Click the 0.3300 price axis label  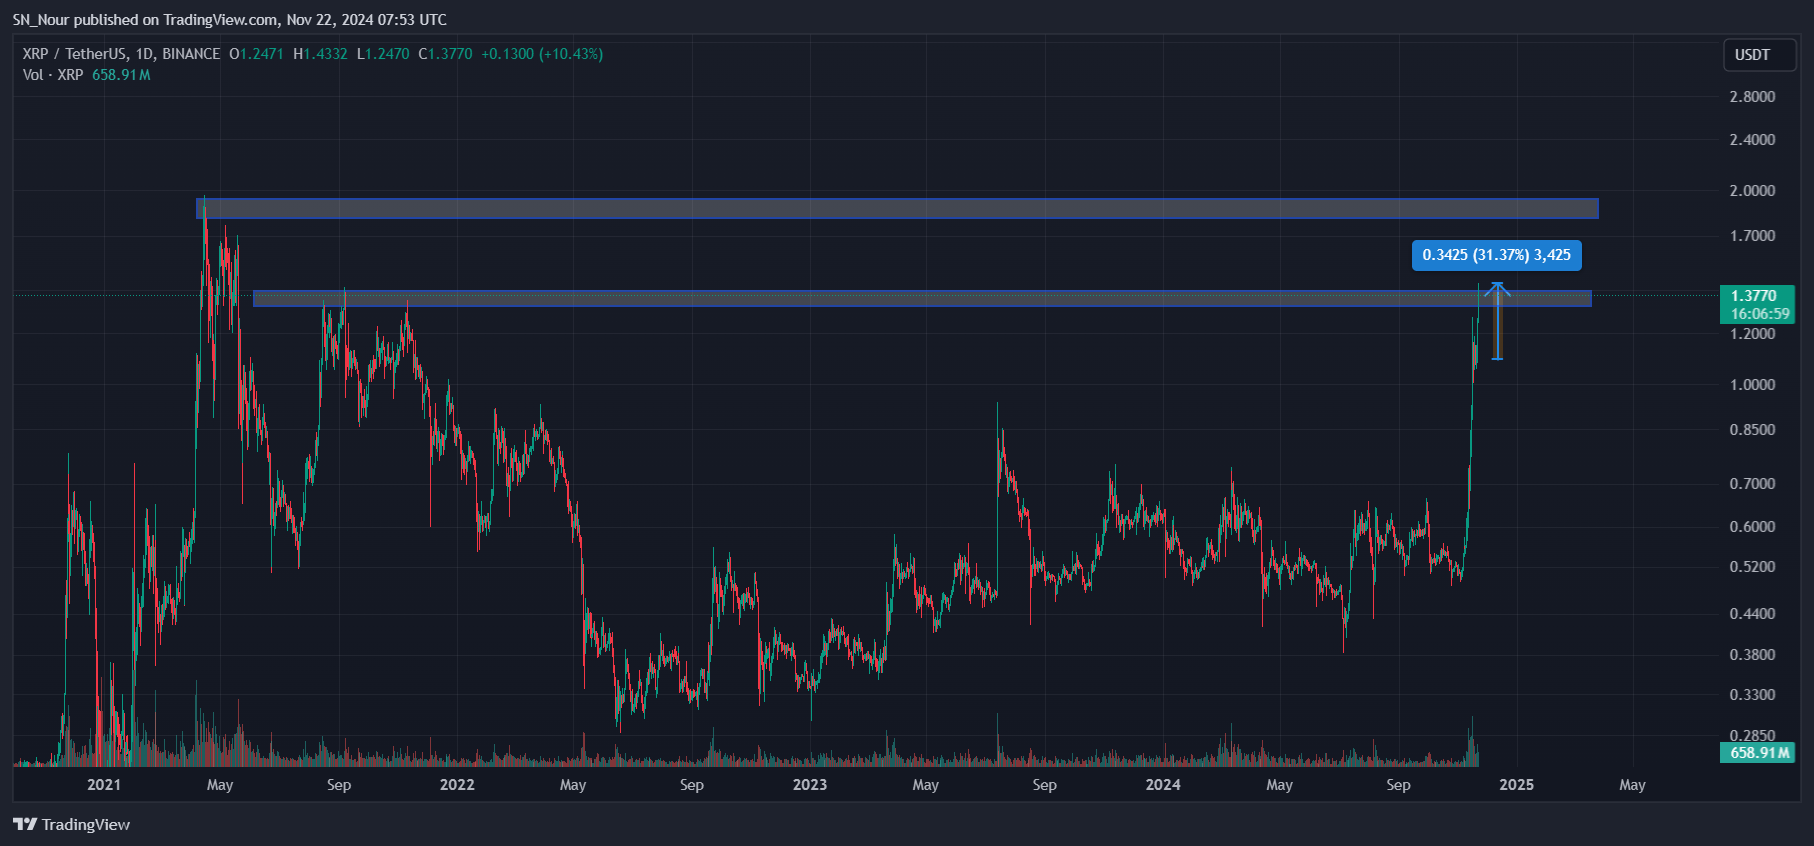(x=1752, y=695)
